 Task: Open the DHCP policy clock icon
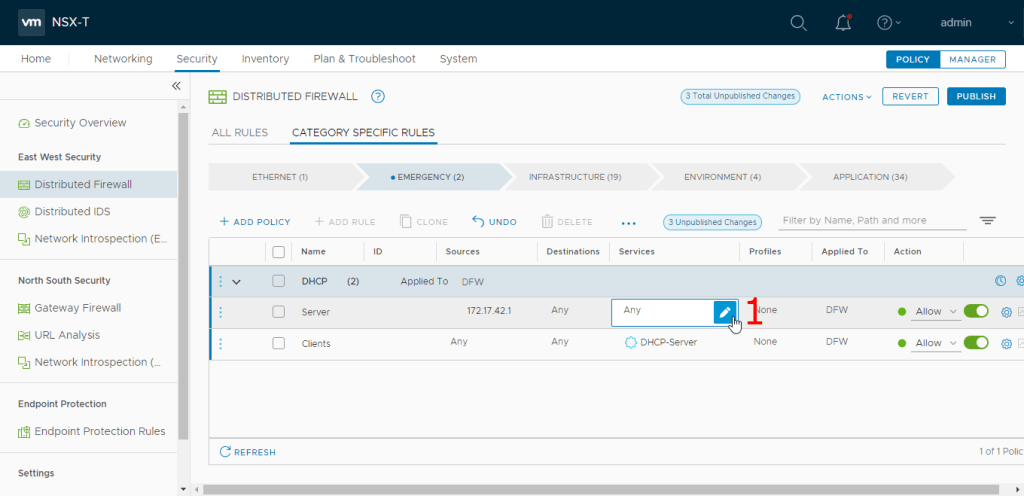(x=1000, y=281)
